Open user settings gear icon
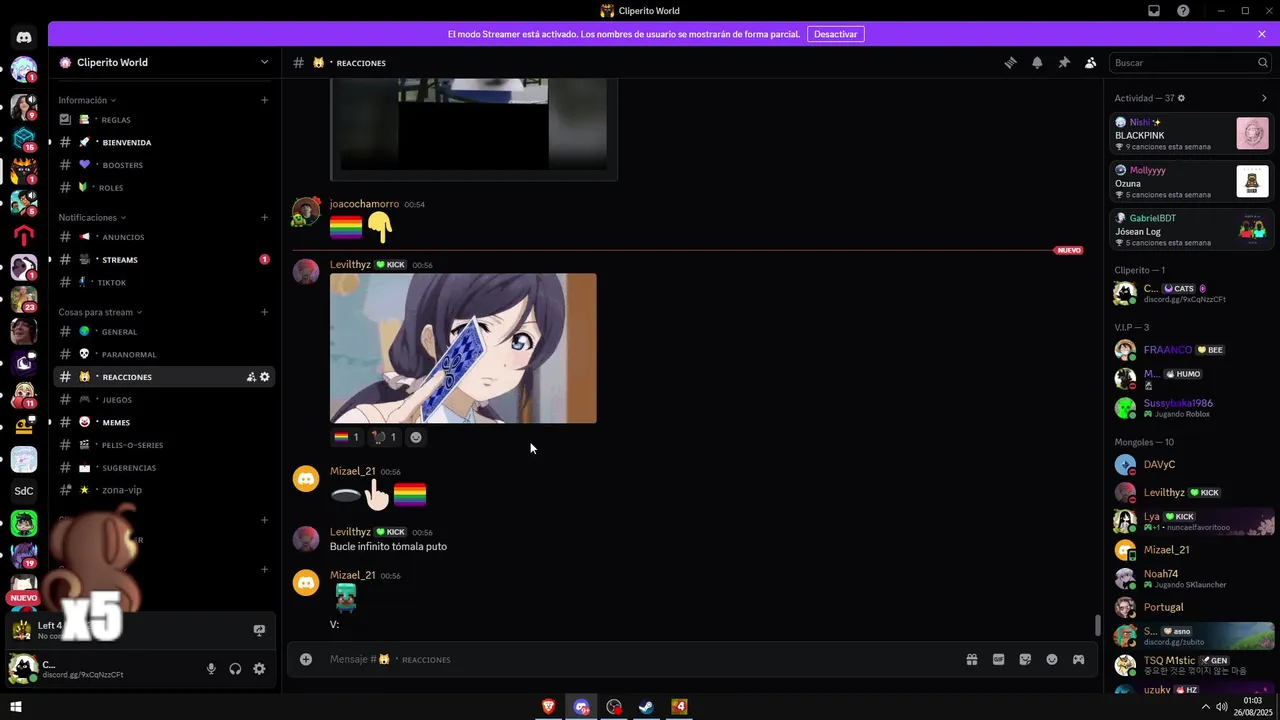The height and width of the screenshot is (720, 1280). [x=259, y=669]
